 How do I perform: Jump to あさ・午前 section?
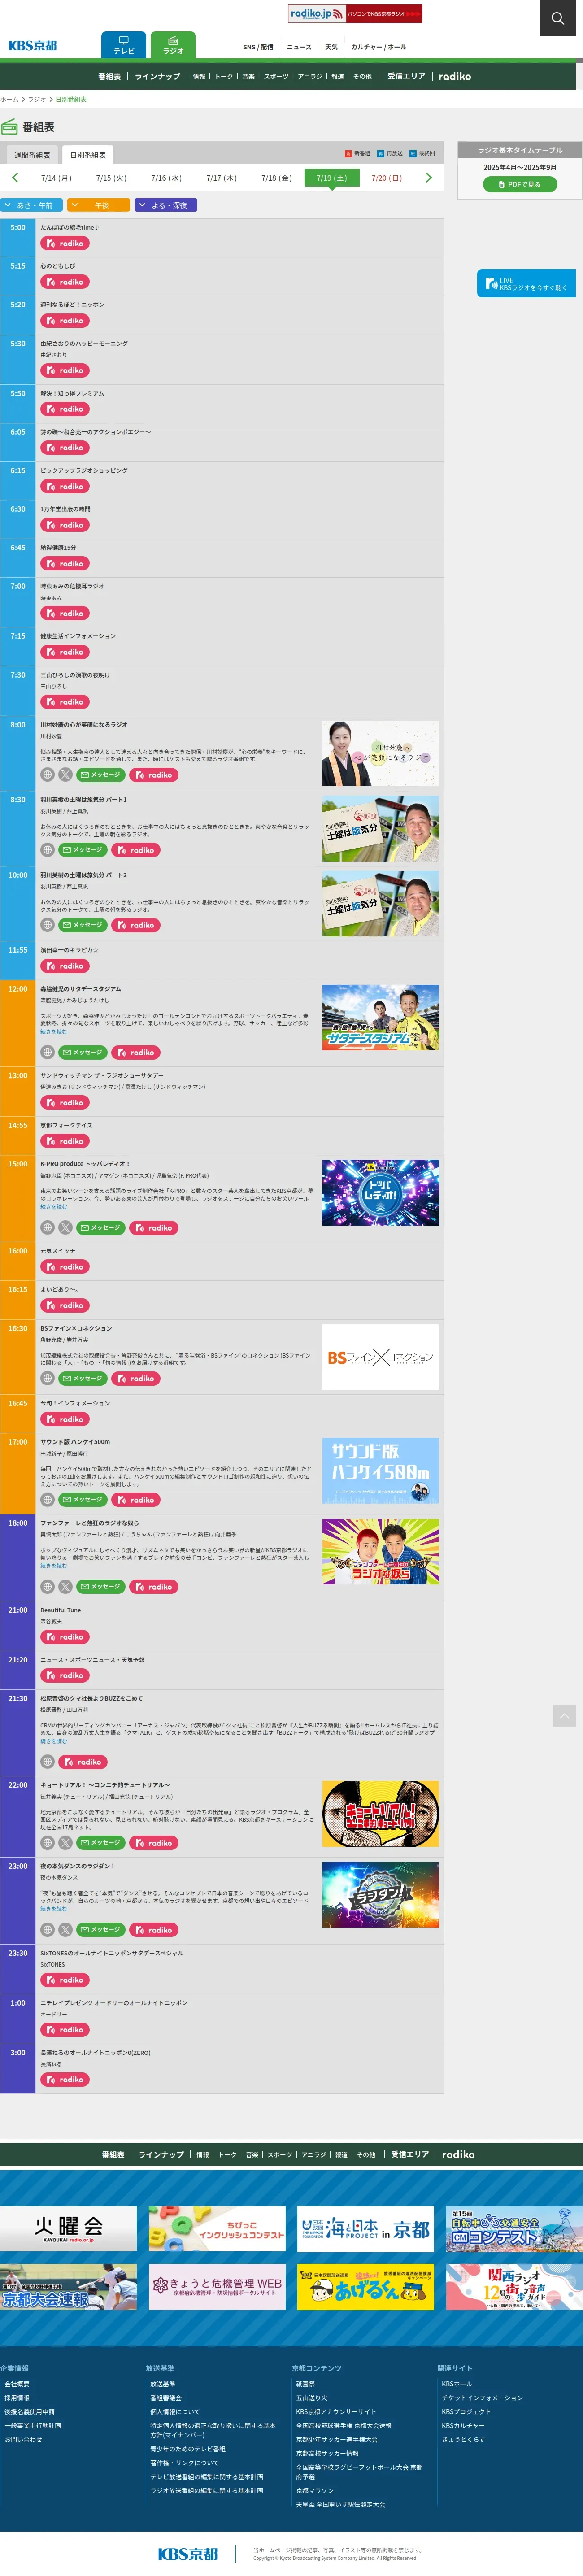[32, 205]
